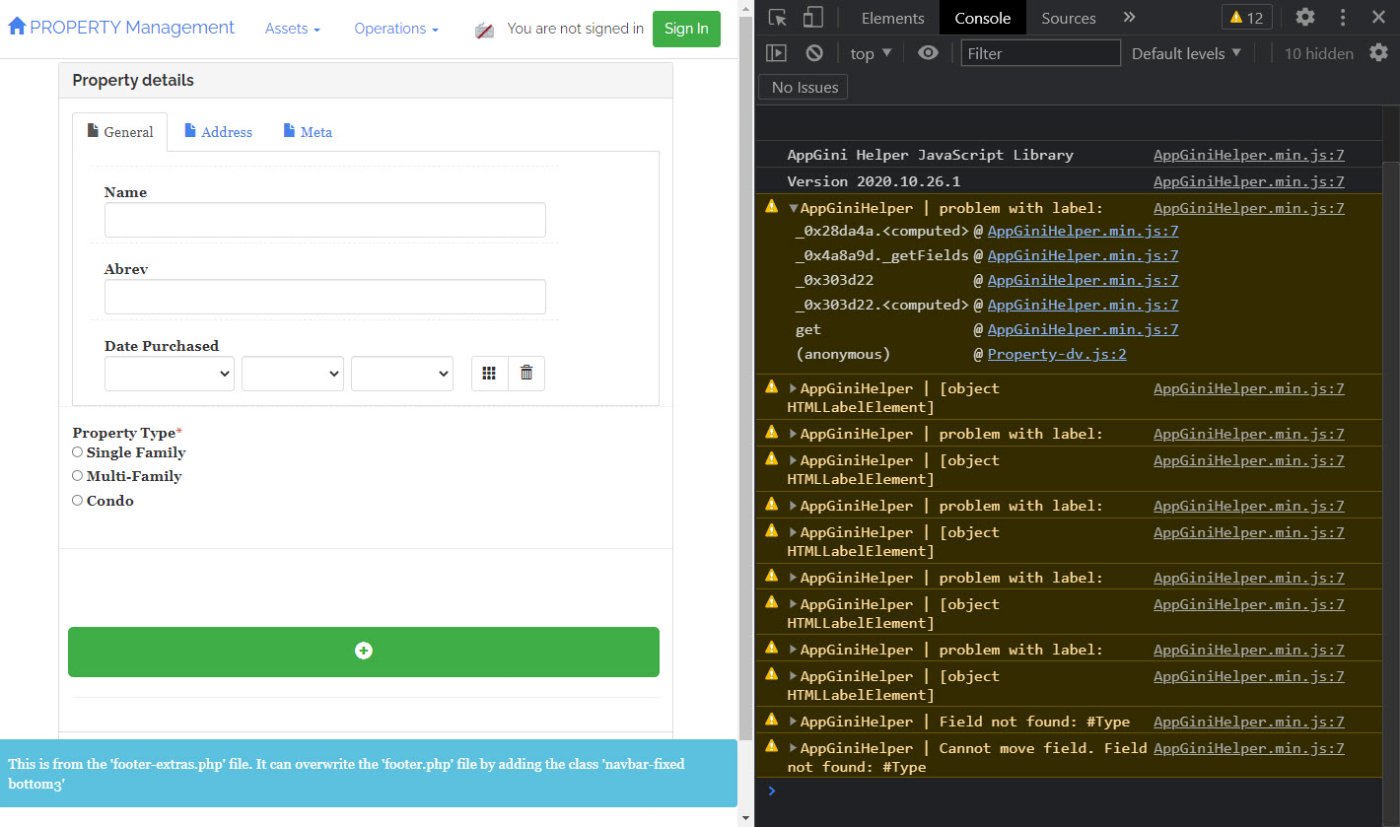Open AppGiniHelper.min.js:7 link beside Version line
The image size is (1400, 827).
coord(1248,181)
